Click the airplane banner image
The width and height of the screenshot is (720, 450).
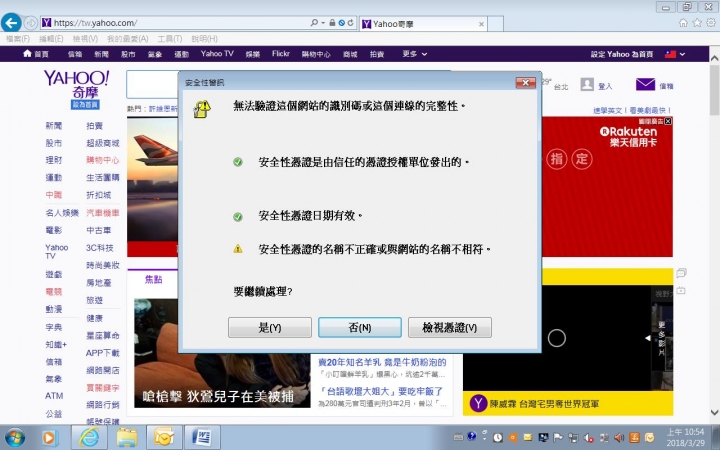point(152,179)
